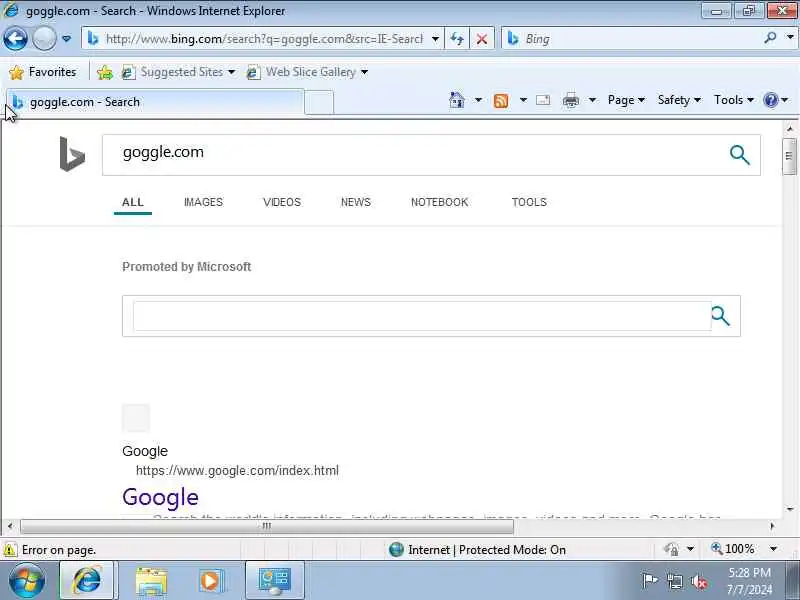Expand the Home button dropdown arrow

click(478, 100)
